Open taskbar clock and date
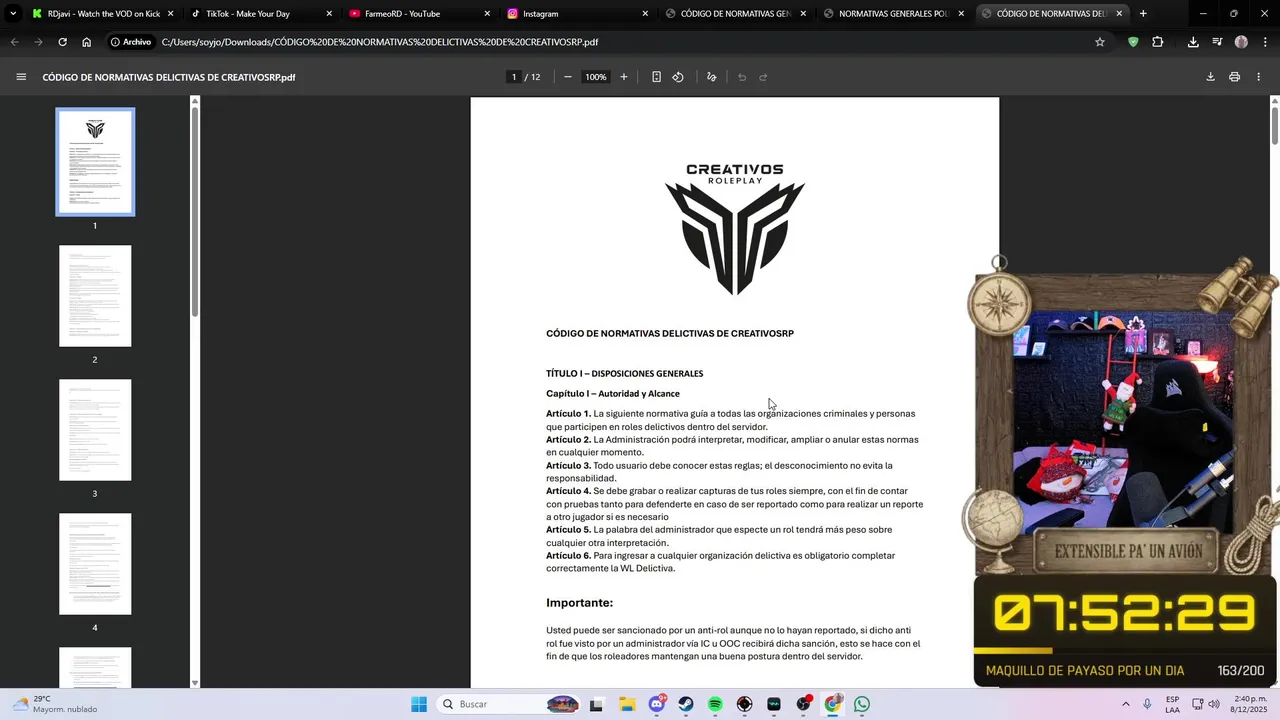1280x720 pixels. [1250, 704]
